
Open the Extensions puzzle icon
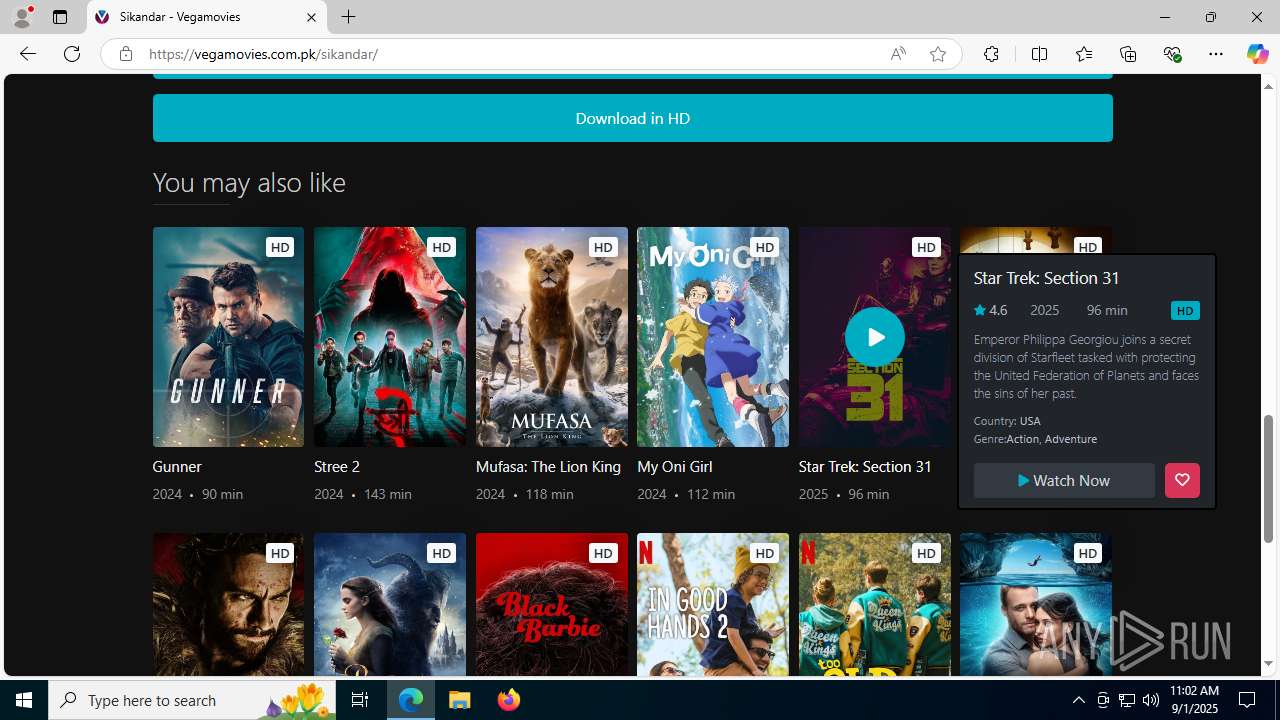[x=991, y=54]
